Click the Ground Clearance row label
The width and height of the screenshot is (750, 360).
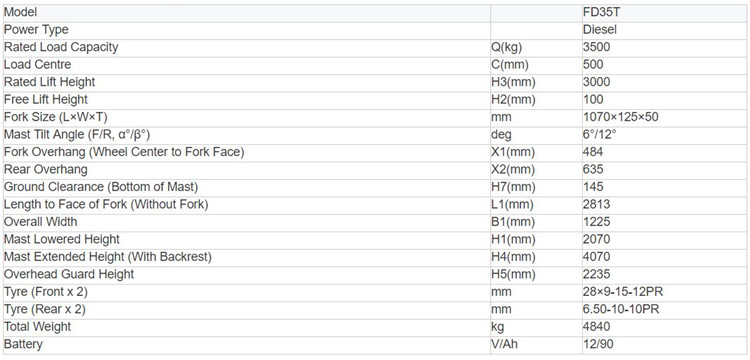point(101,187)
